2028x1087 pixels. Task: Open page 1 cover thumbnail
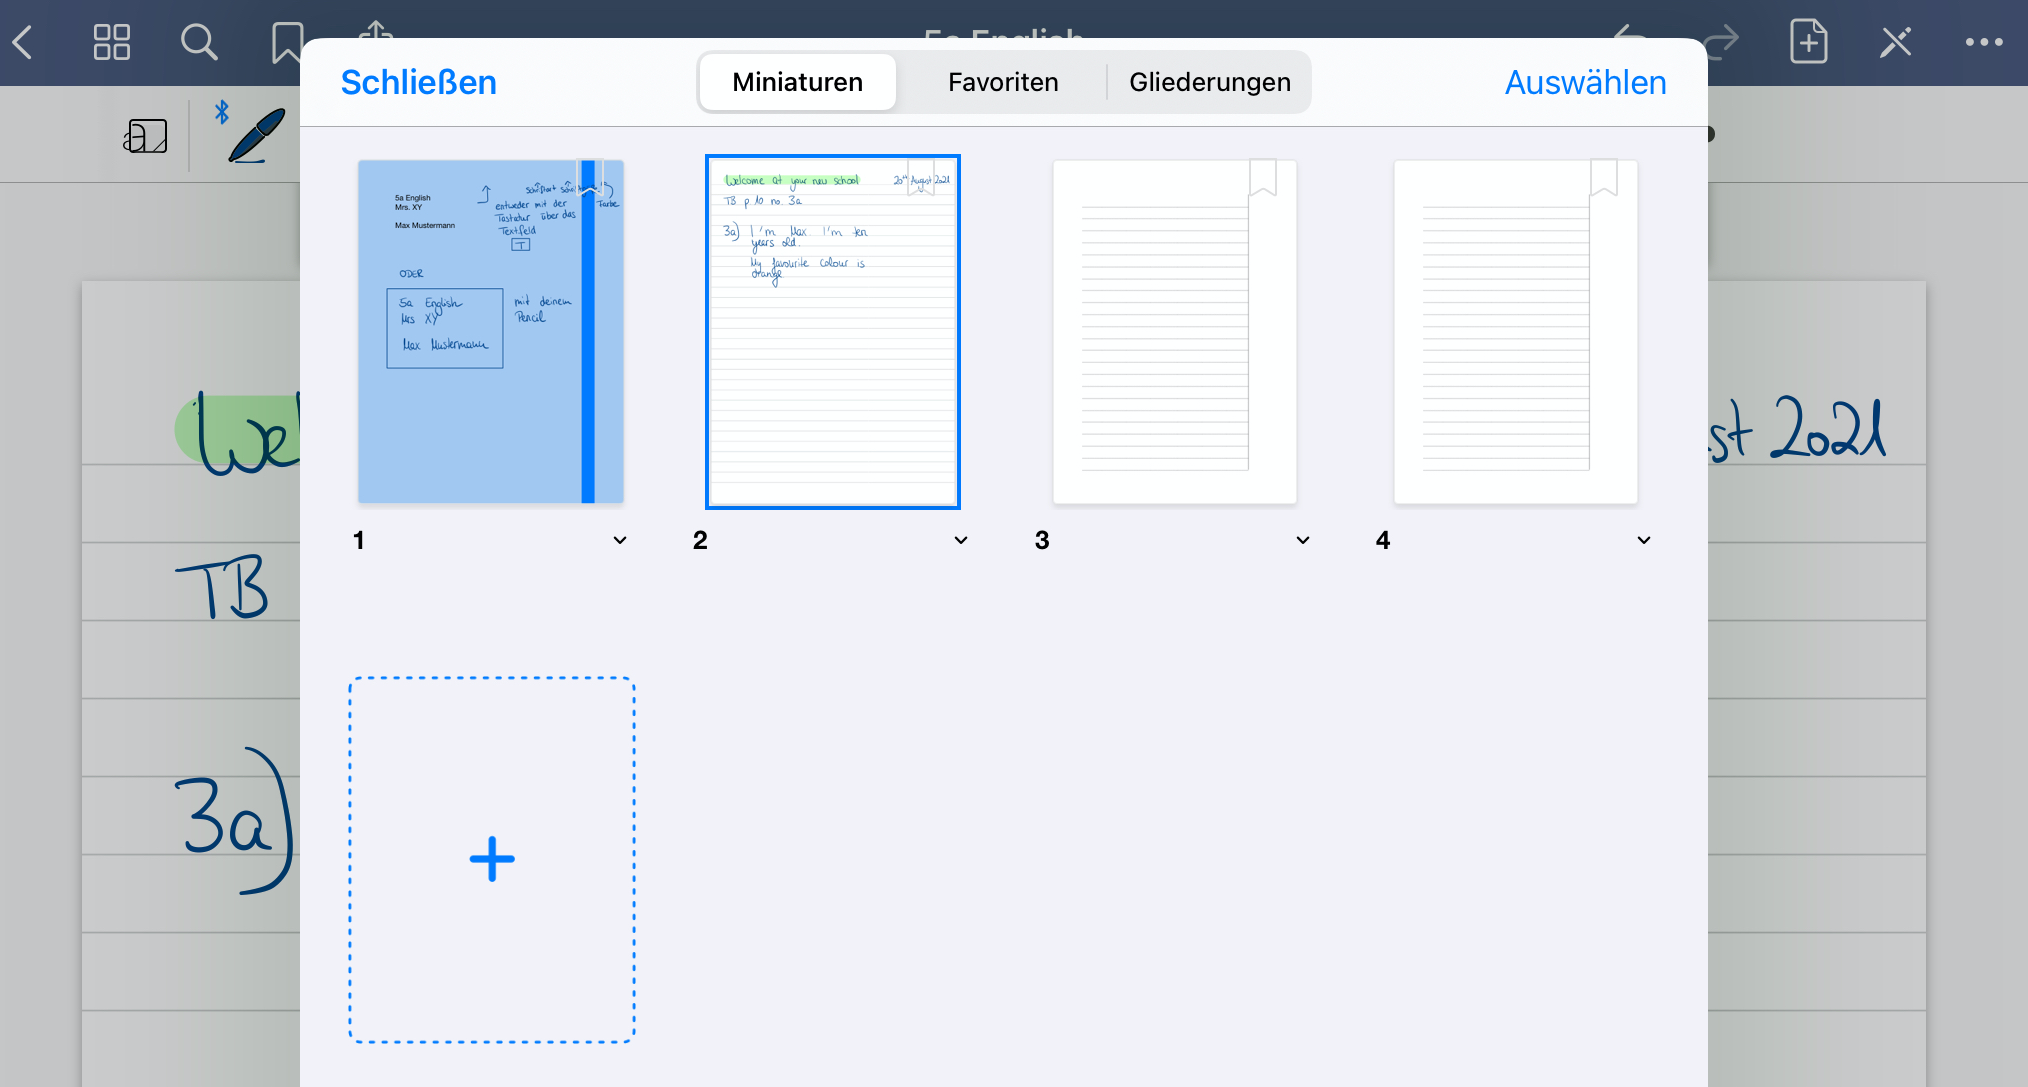(x=491, y=331)
